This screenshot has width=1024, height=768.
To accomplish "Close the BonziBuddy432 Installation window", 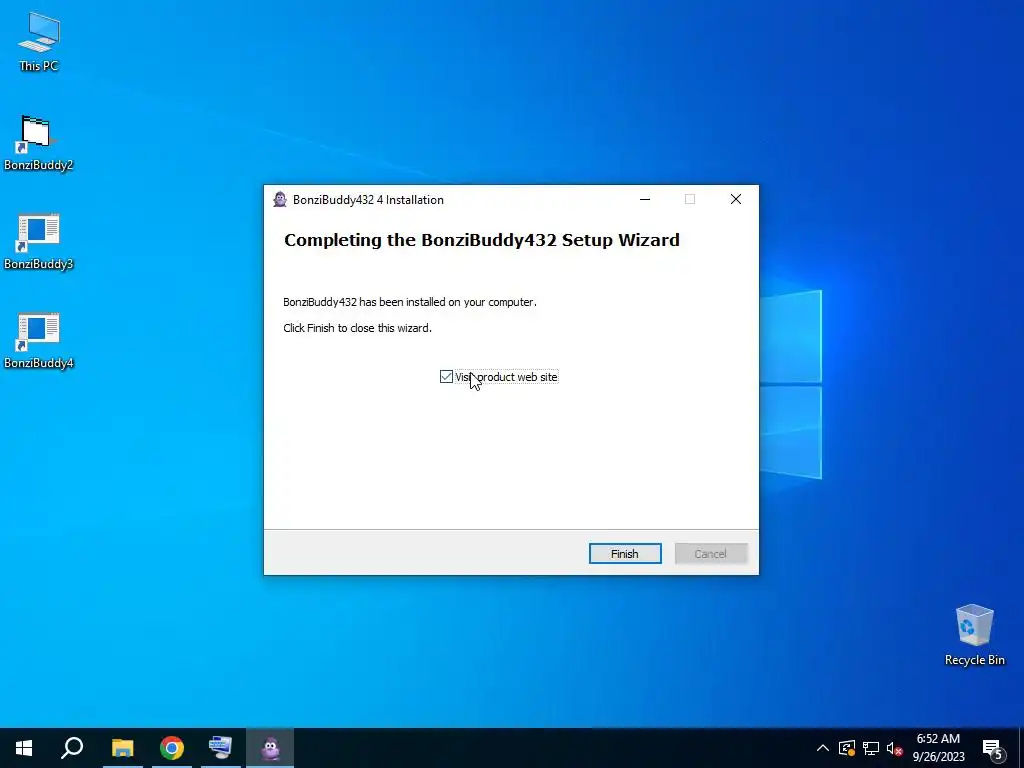I will (x=736, y=199).
